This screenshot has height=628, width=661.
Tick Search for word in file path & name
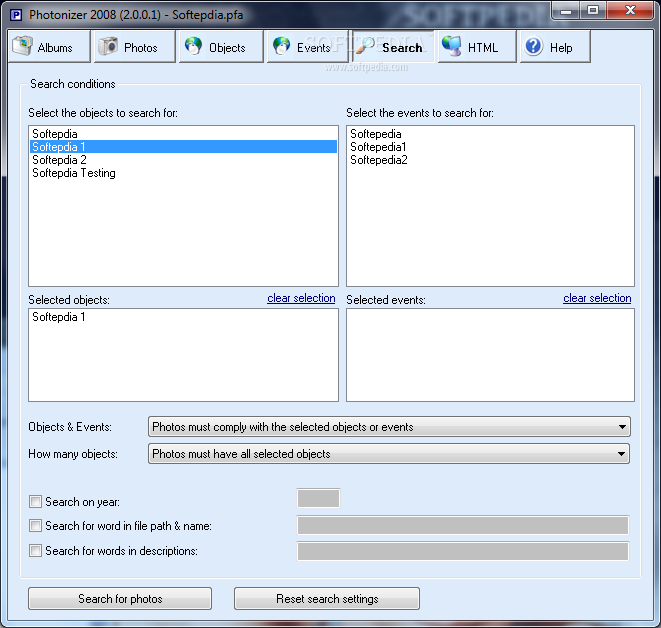[35, 526]
